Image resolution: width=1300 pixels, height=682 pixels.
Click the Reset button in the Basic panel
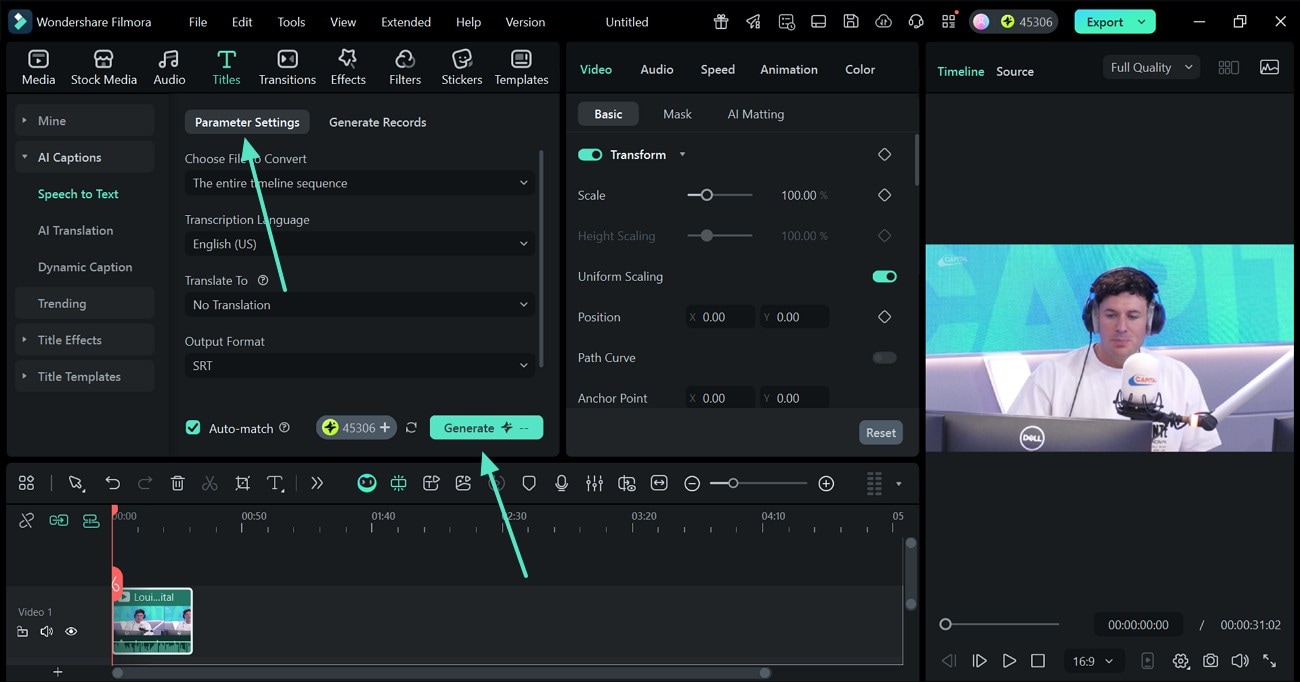pos(880,432)
